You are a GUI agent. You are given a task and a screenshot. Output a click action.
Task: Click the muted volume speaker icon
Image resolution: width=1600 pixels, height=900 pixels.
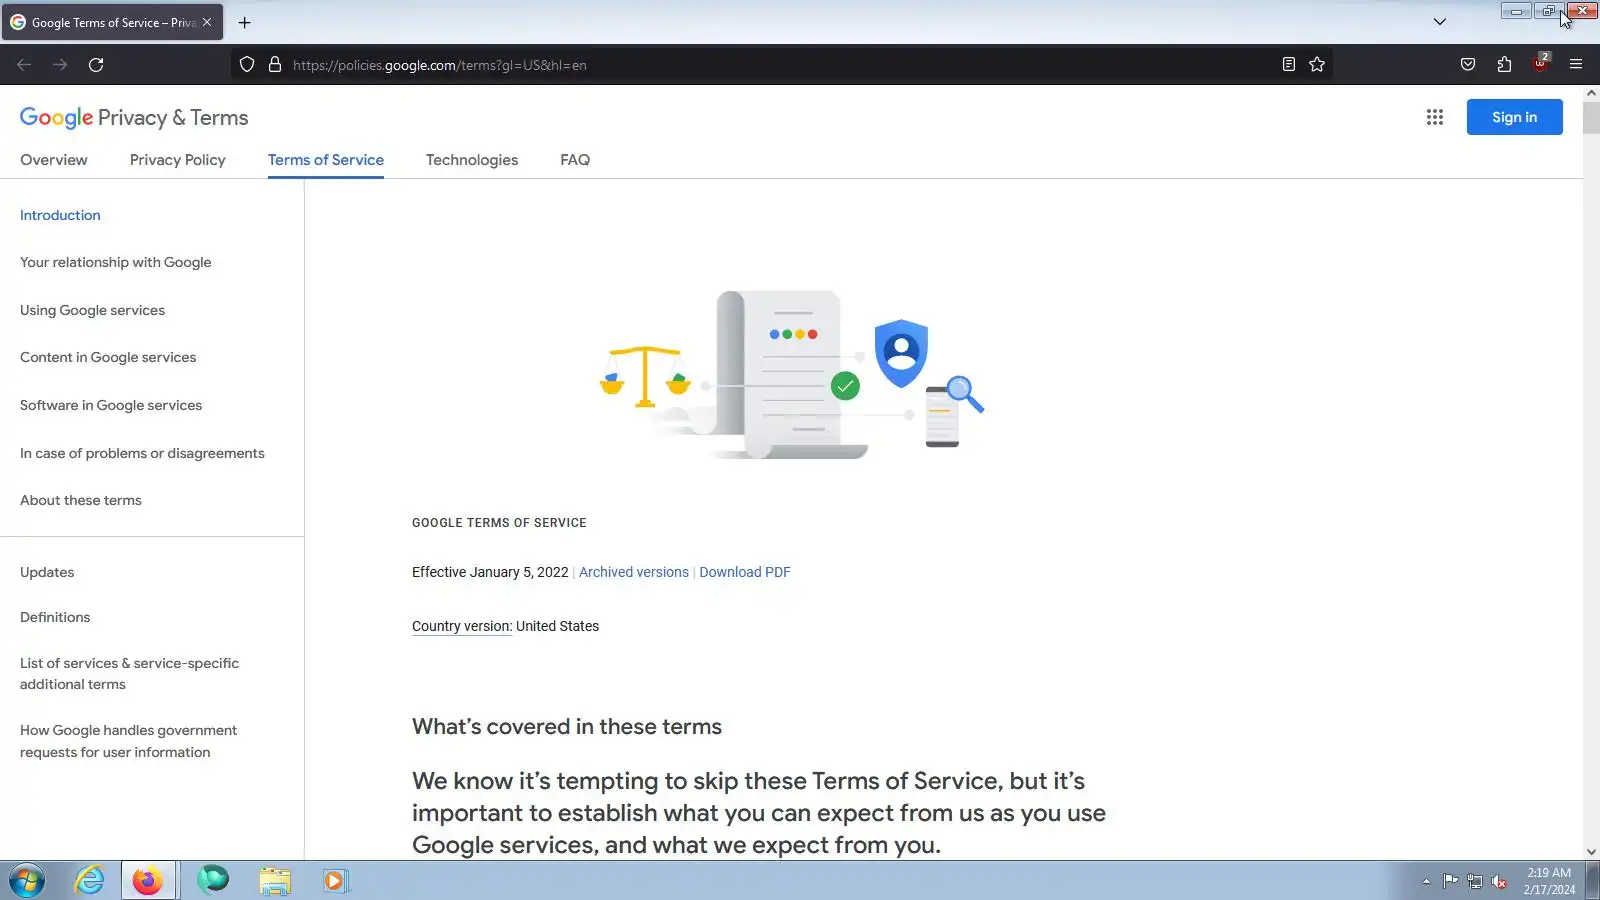1498,881
